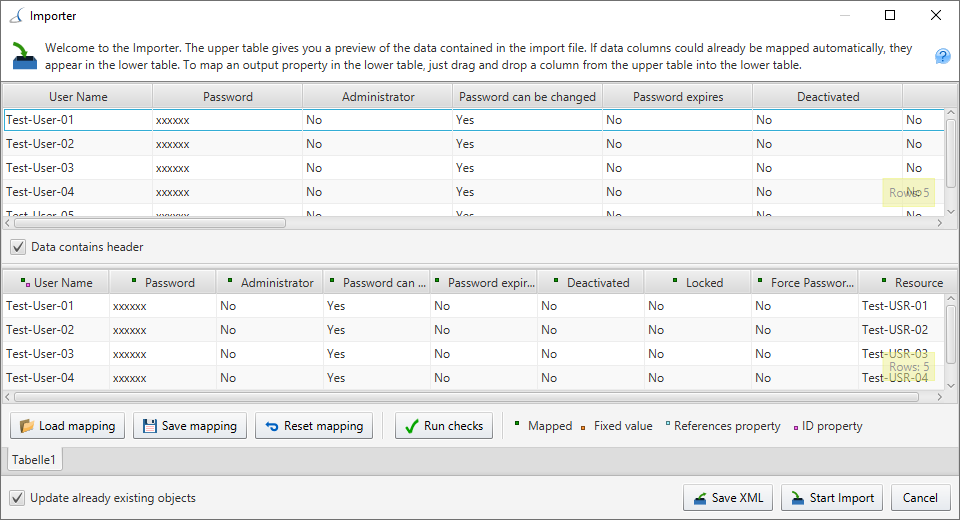Click lower table Password mapped header
This screenshot has height=520, width=960.
coord(163,282)
